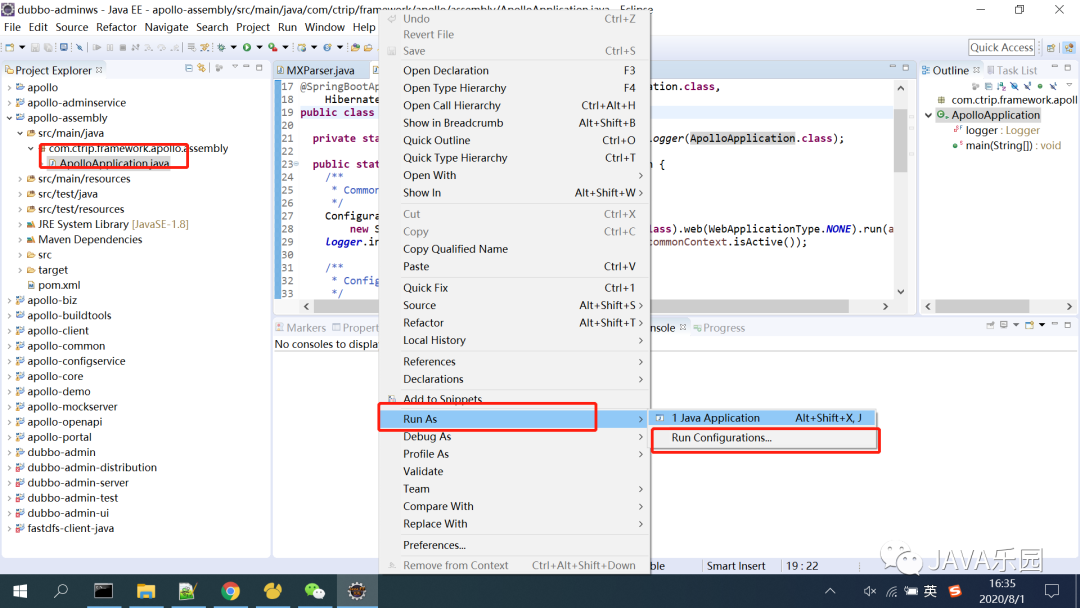1080x608 pixels.
Task: Toggle Hide Static Fields and Methods in Outline
Action: tap(1028, 86)
